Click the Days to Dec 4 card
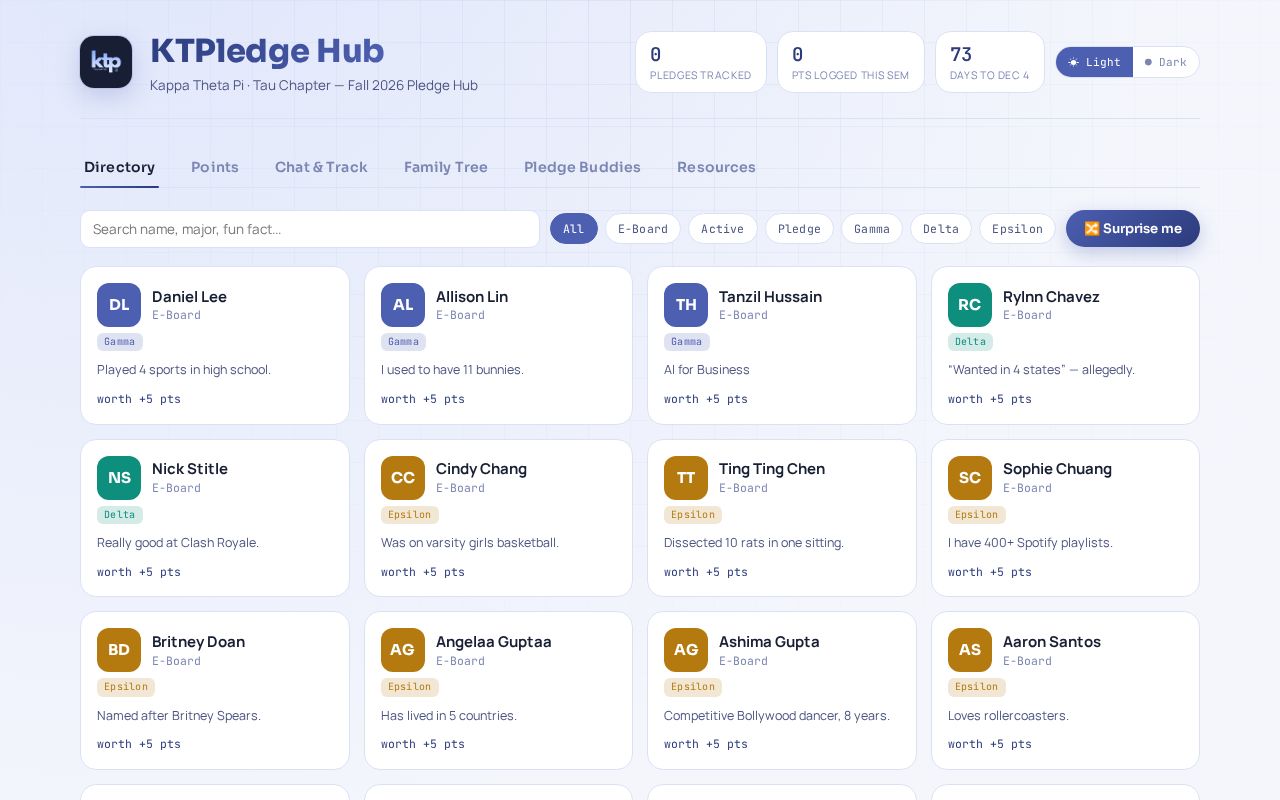 click(x=990, y=62)
